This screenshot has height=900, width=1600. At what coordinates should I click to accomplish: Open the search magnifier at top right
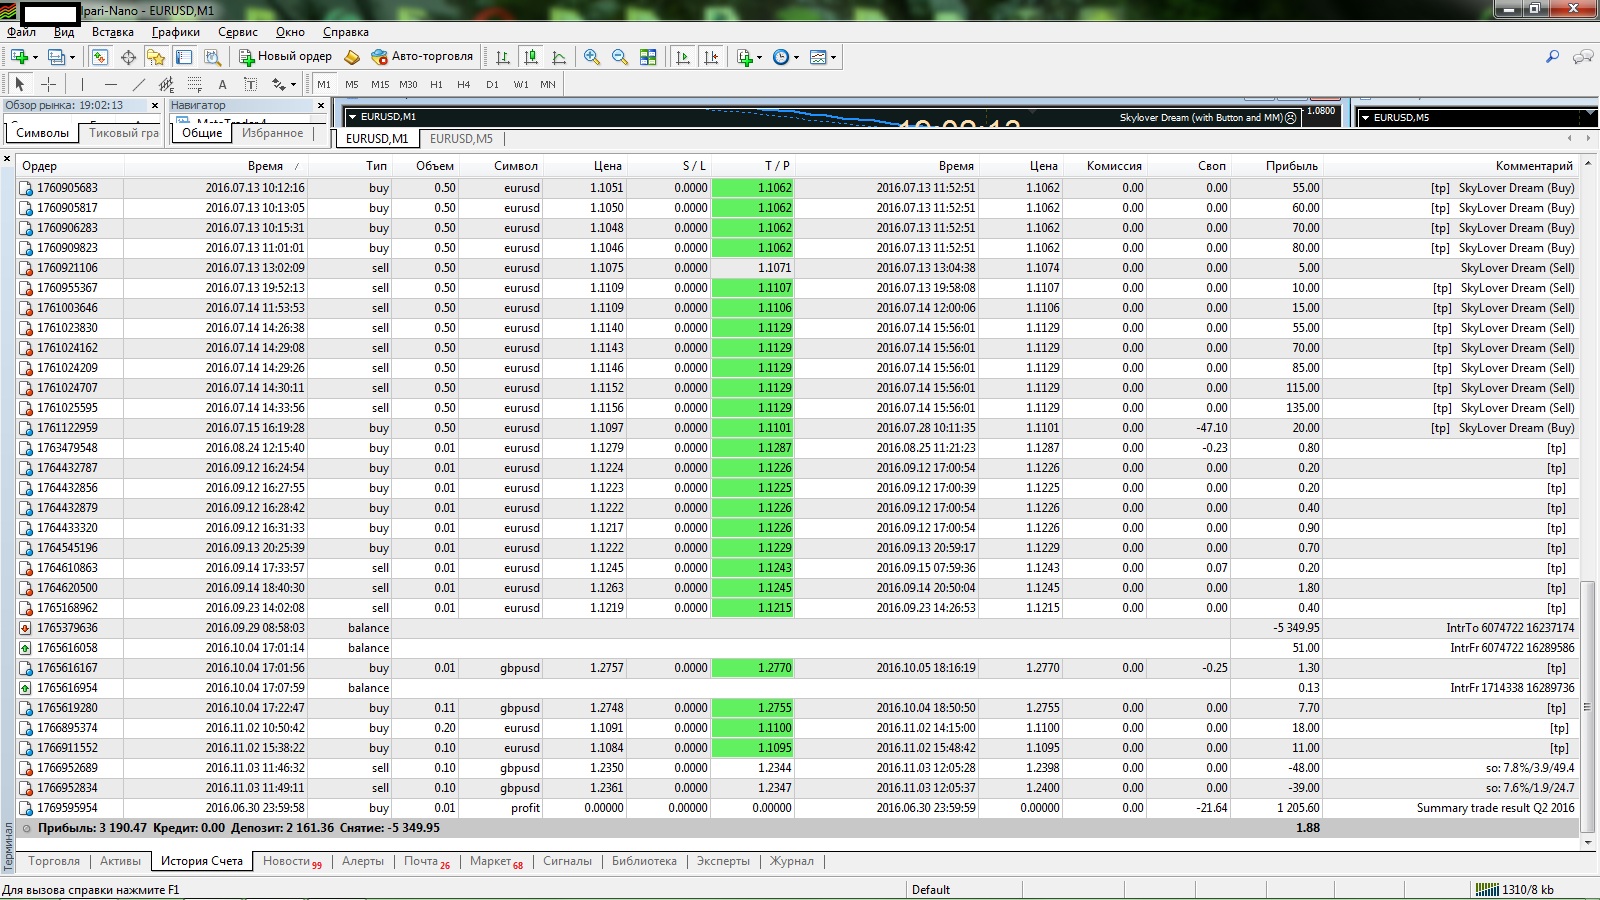(x=1552, y=57)
